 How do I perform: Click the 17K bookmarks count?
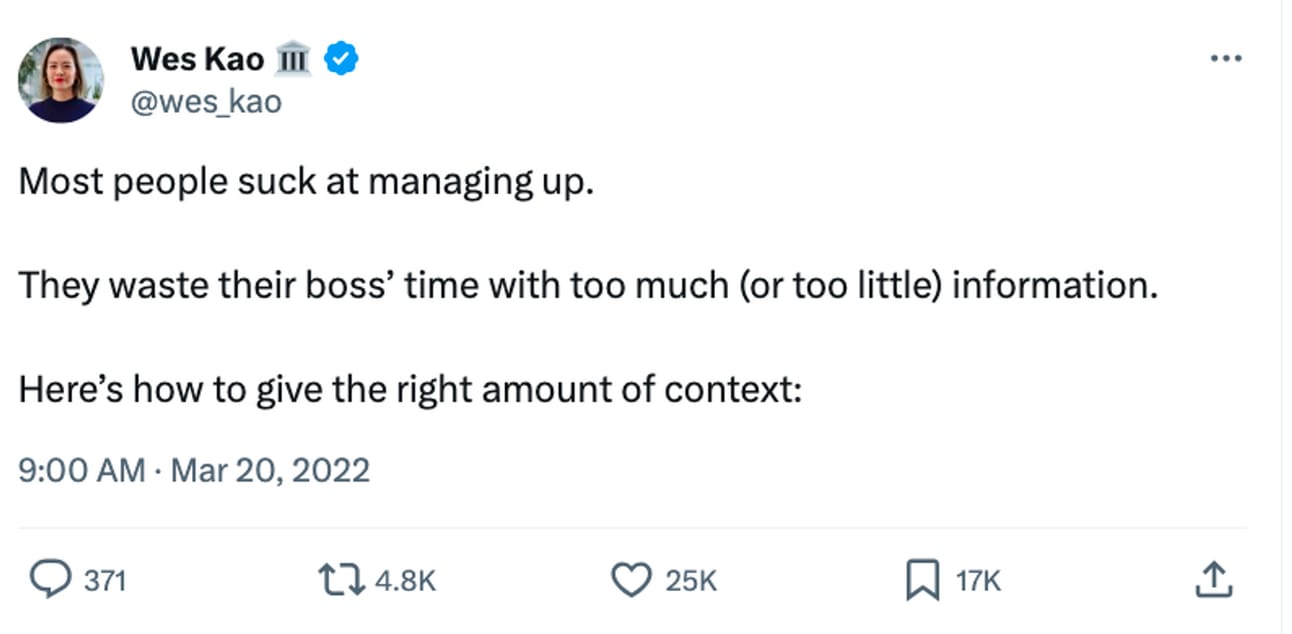click(978, 580)
